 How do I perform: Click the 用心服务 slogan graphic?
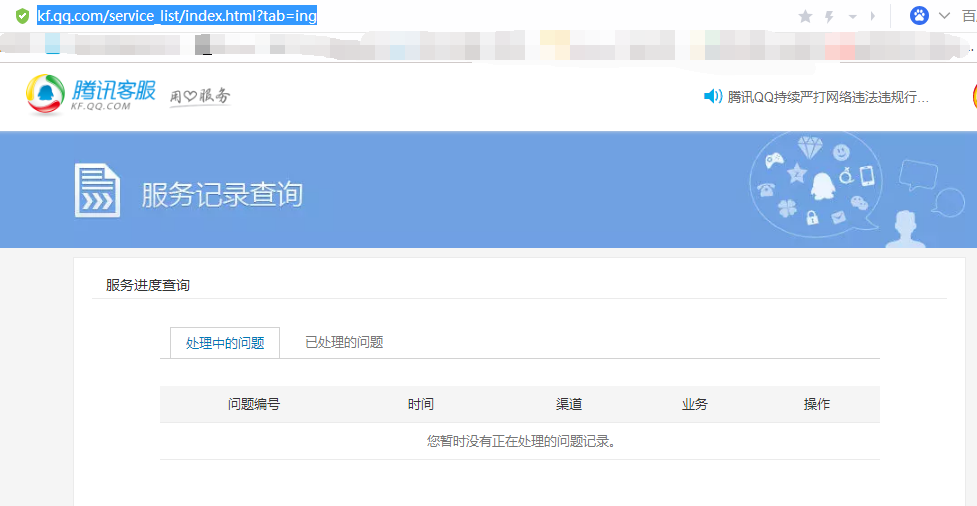tap(200, 97)
